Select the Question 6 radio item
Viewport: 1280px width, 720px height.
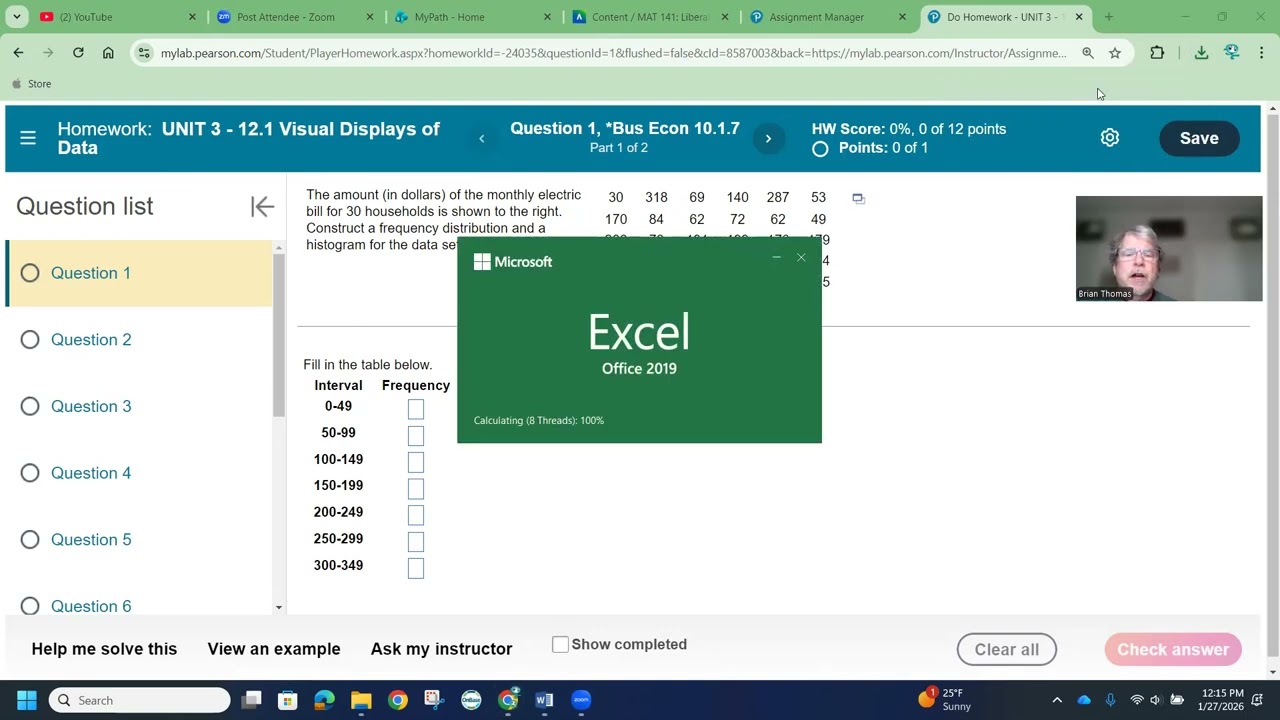30,606
